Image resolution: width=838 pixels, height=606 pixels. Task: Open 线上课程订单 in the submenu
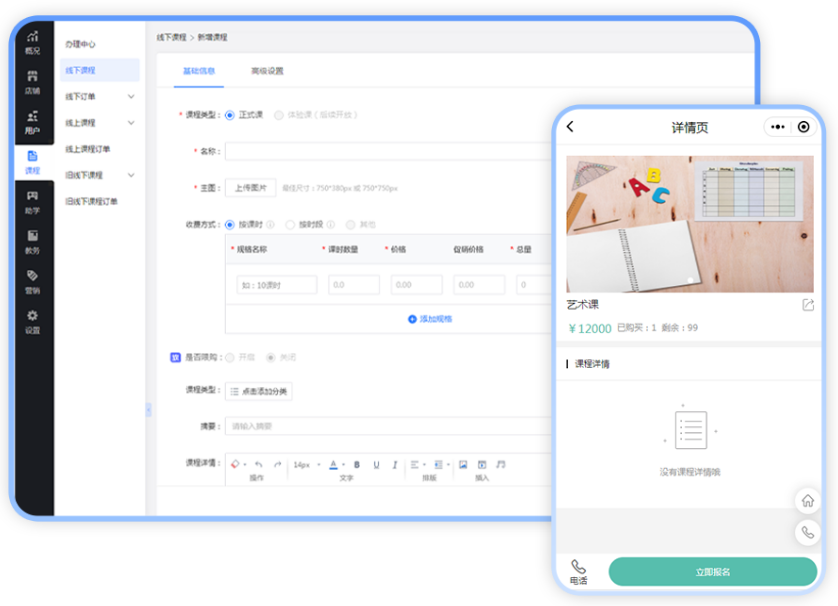pyautogui.click(x=88, y=149)
